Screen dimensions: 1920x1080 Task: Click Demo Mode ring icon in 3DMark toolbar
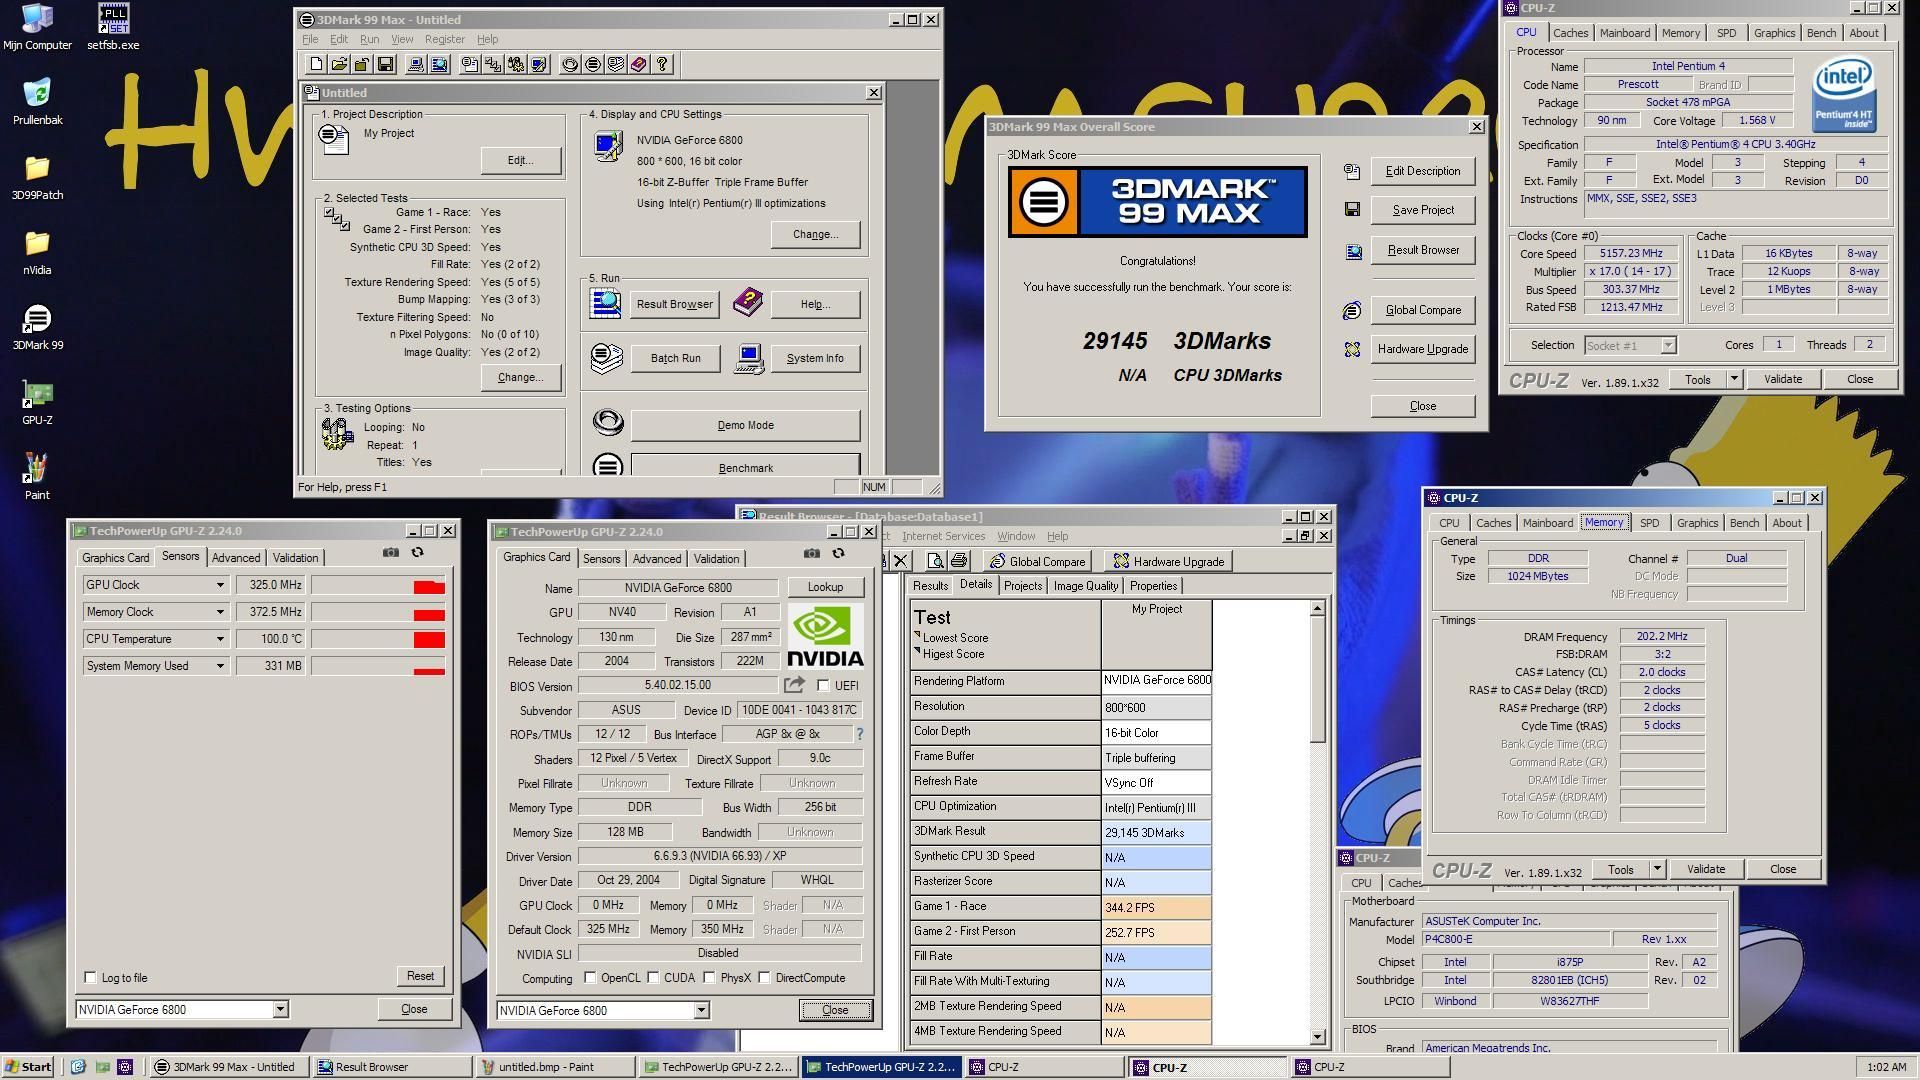click(x=570, y=65)
